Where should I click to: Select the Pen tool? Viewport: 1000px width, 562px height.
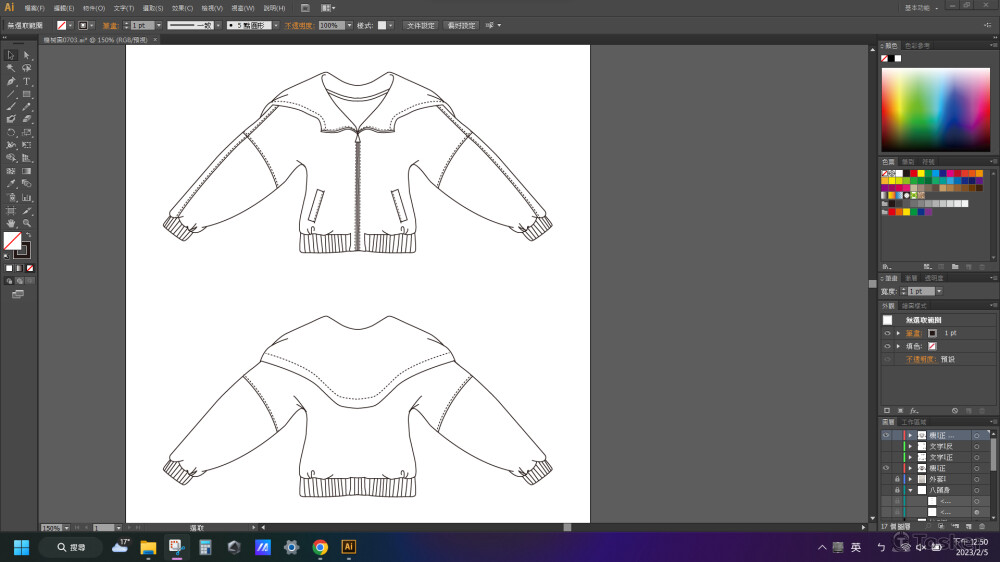(11, 81)
